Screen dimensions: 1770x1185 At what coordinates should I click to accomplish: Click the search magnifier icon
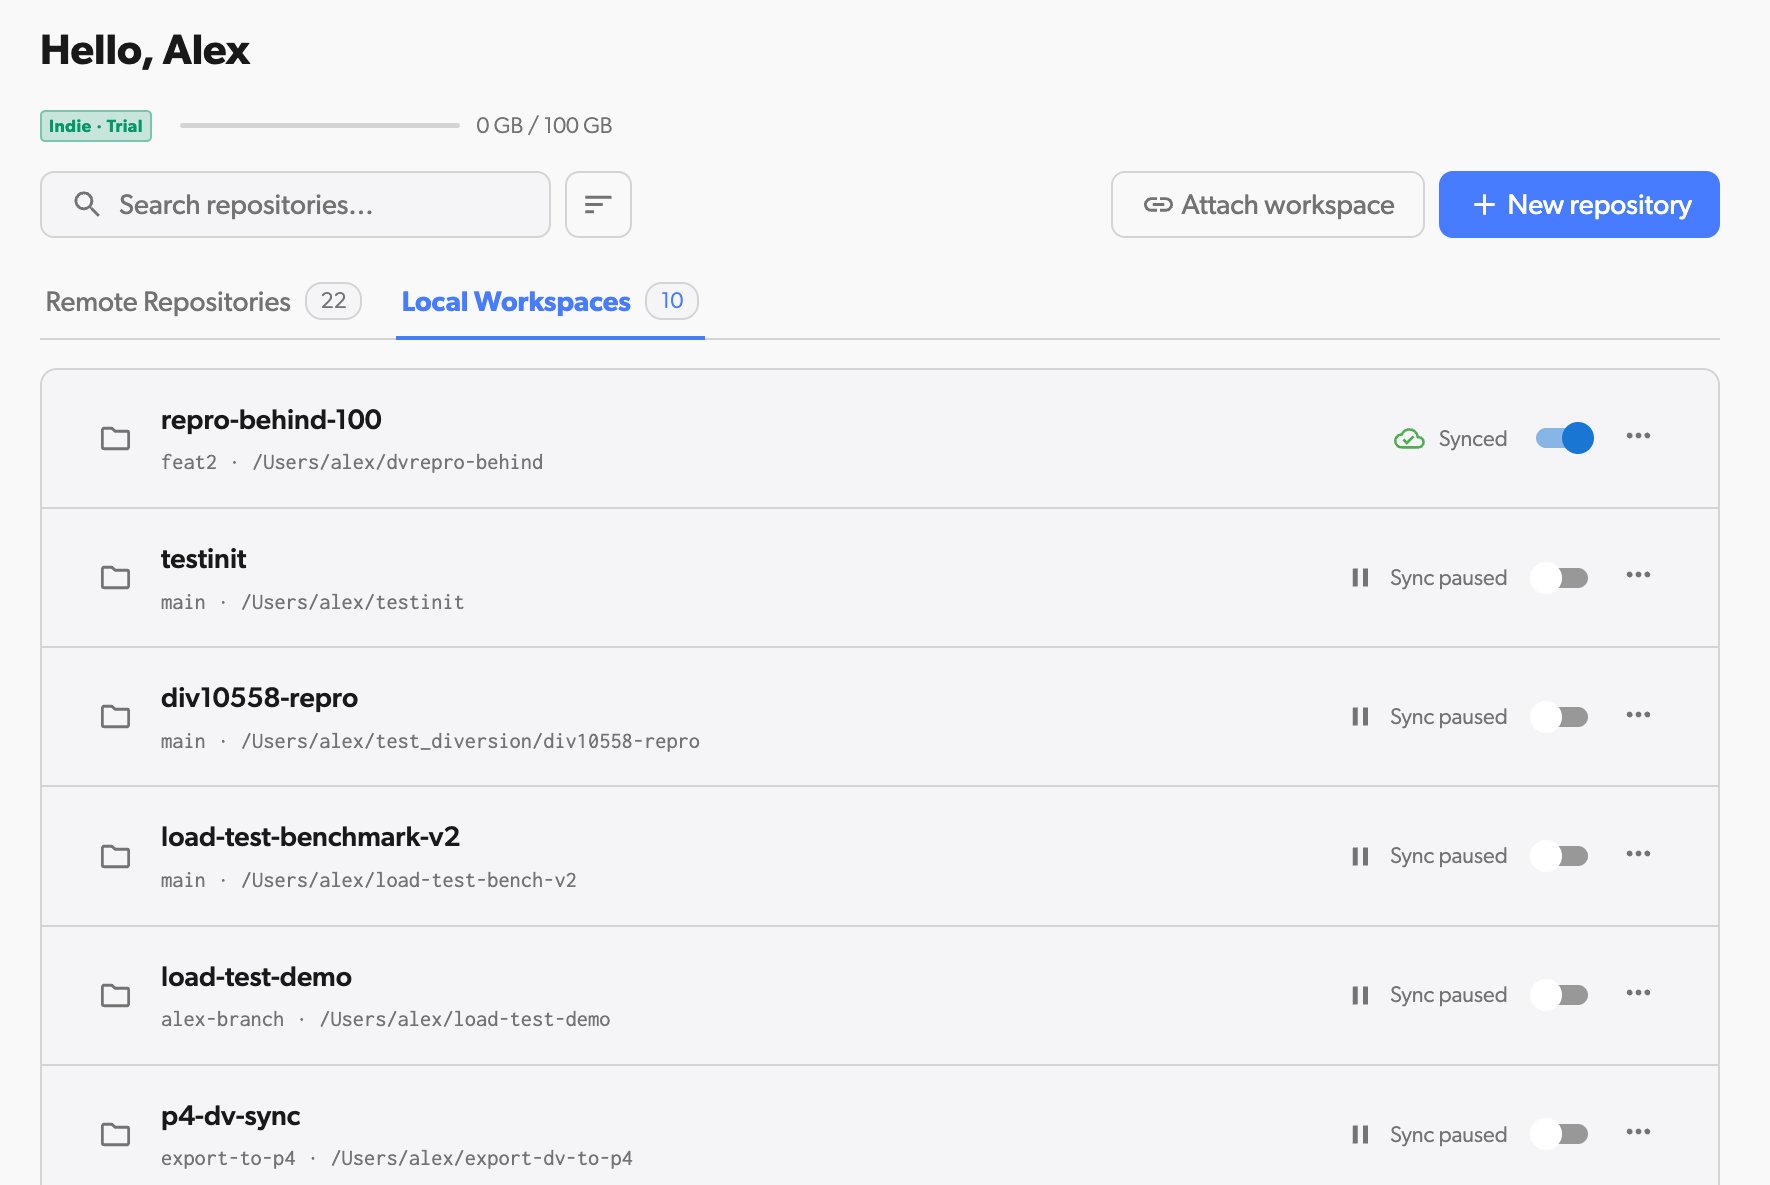click(87, 204)
